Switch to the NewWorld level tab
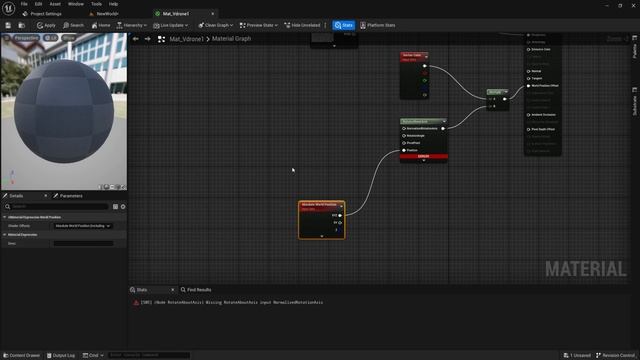 click(x=104, y=13)
